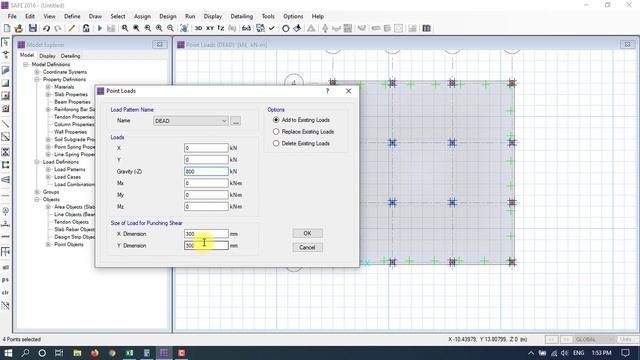Click the elevation view icon beside XY
640x360 pixels.
click(221, 28)
